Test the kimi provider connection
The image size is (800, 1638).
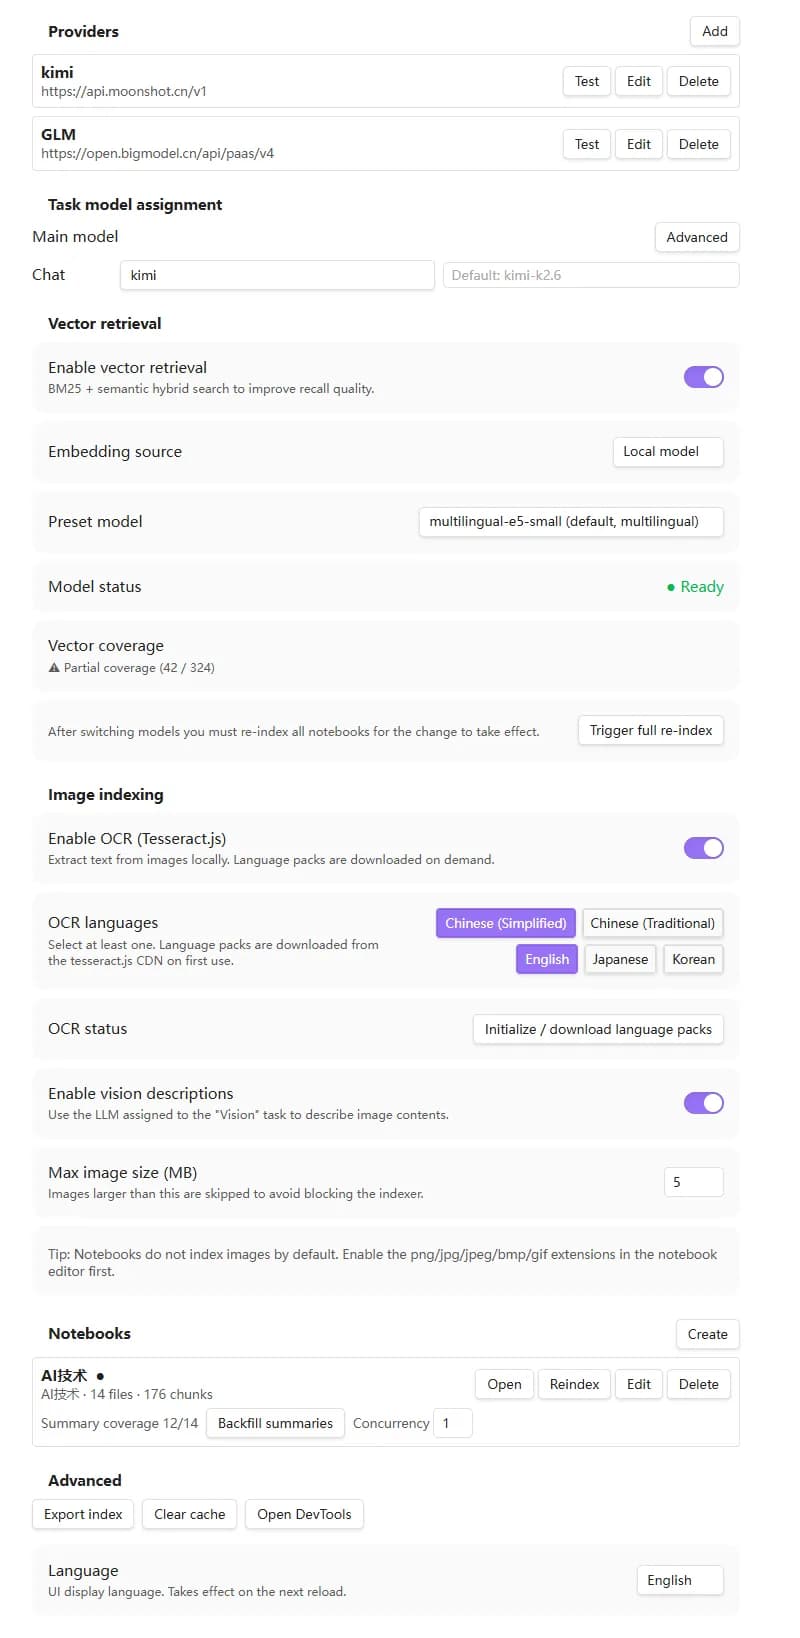coord(587,81)
